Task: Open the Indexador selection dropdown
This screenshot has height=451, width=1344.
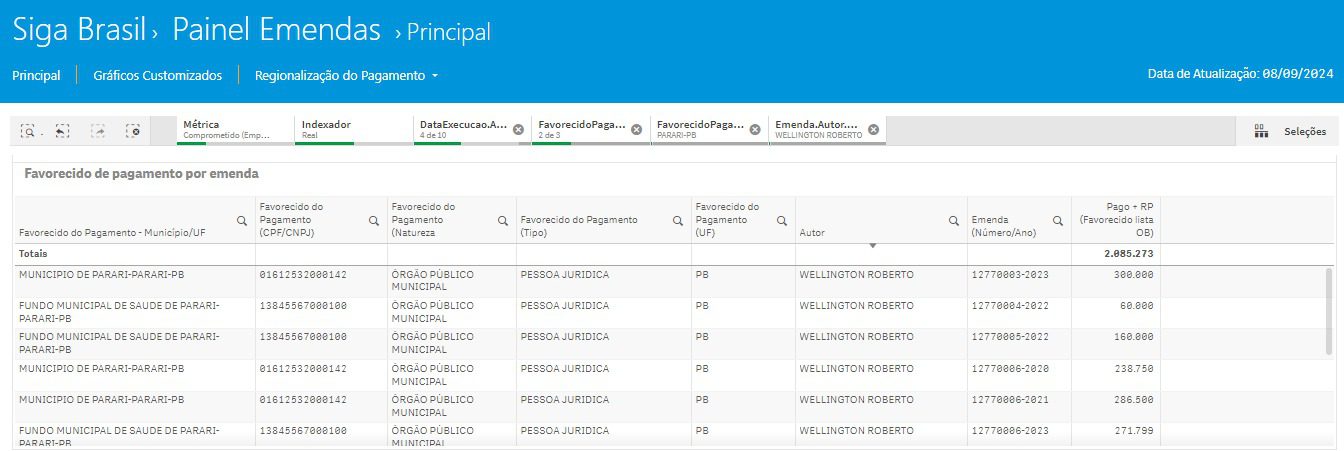Action: pyautogui.click(x=352, y=130)
